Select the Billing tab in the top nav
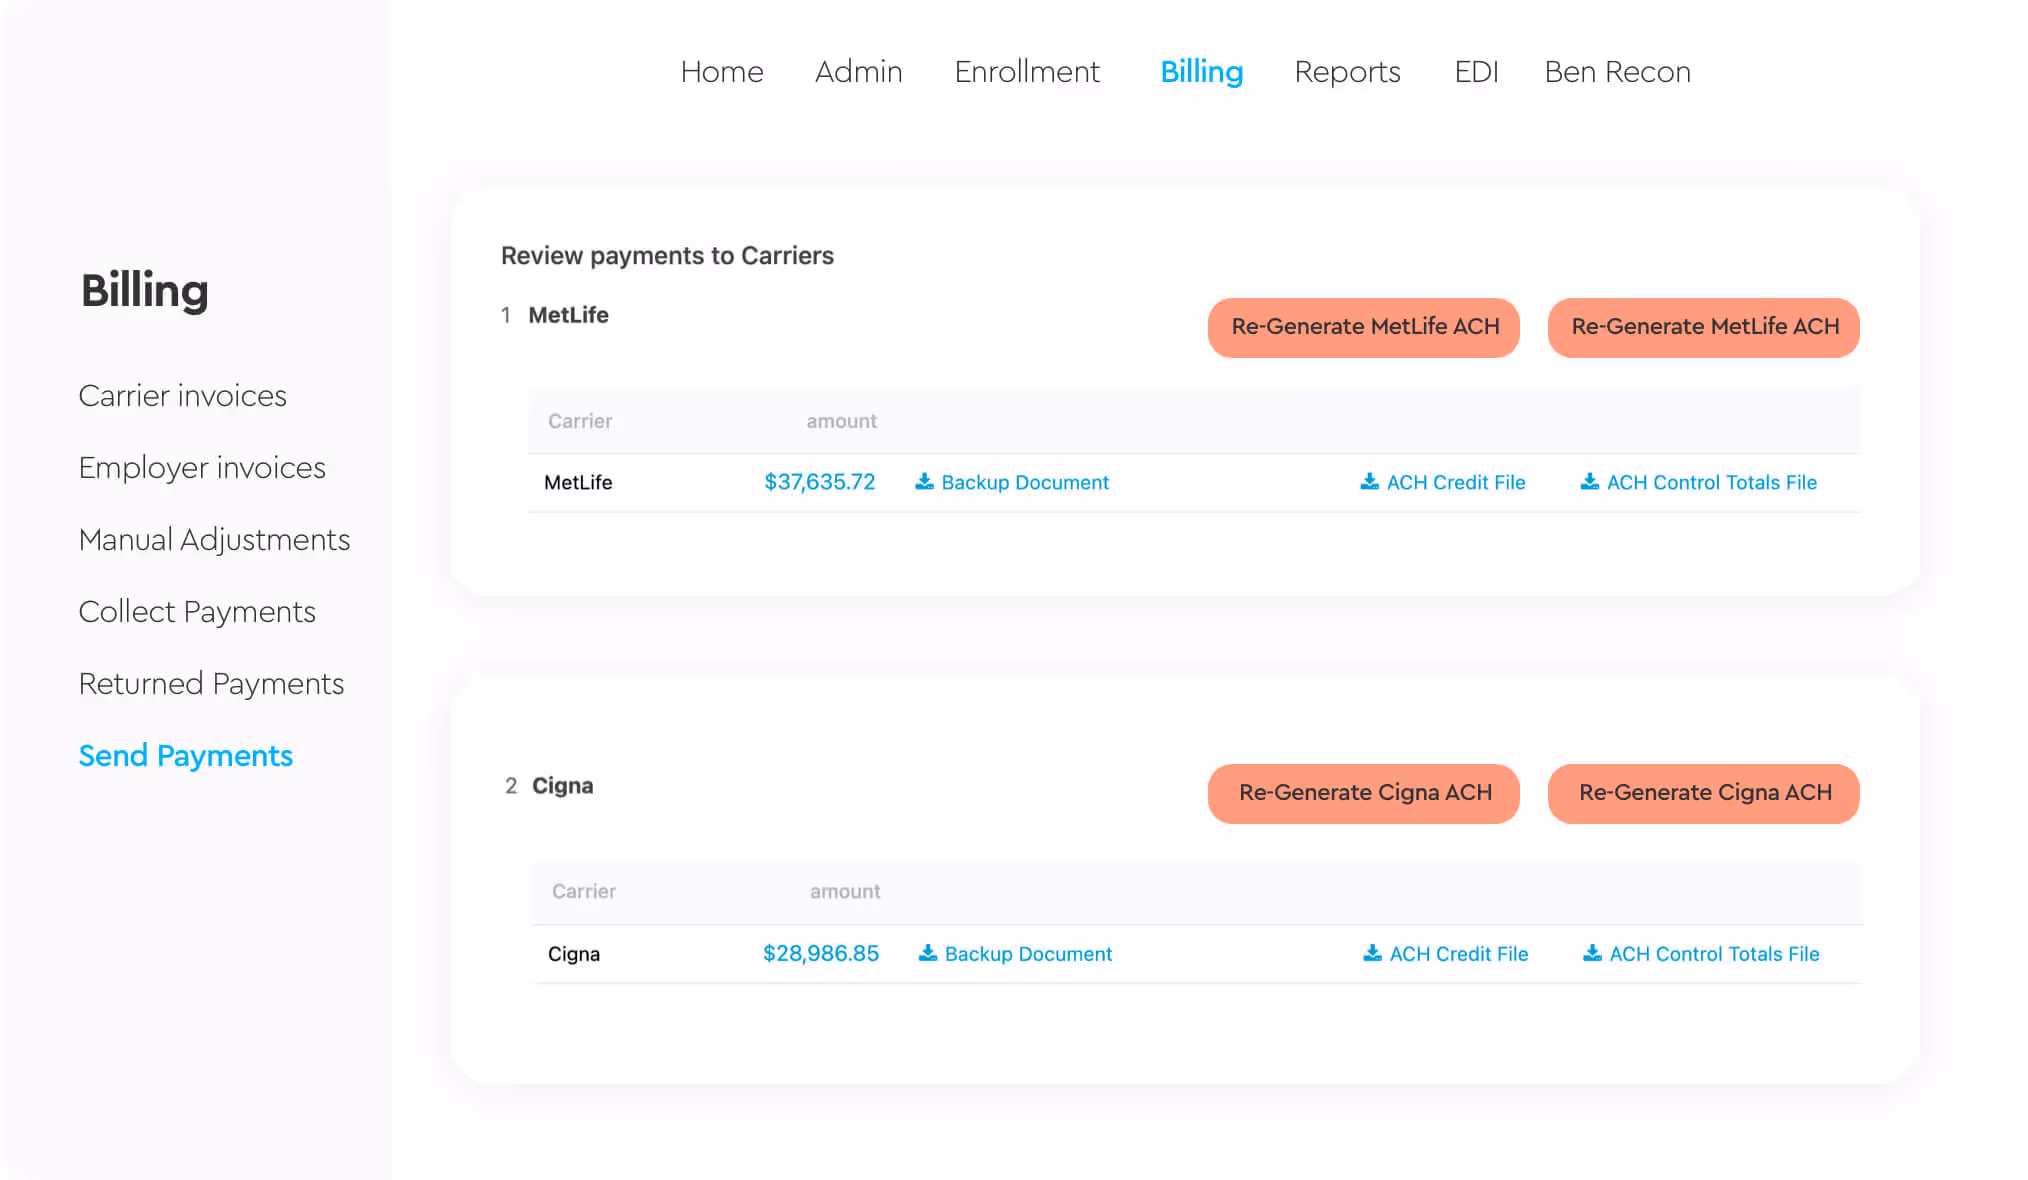This screenshot has height=1180, width=2028. pyautogui.click(x=1202, y=72)
